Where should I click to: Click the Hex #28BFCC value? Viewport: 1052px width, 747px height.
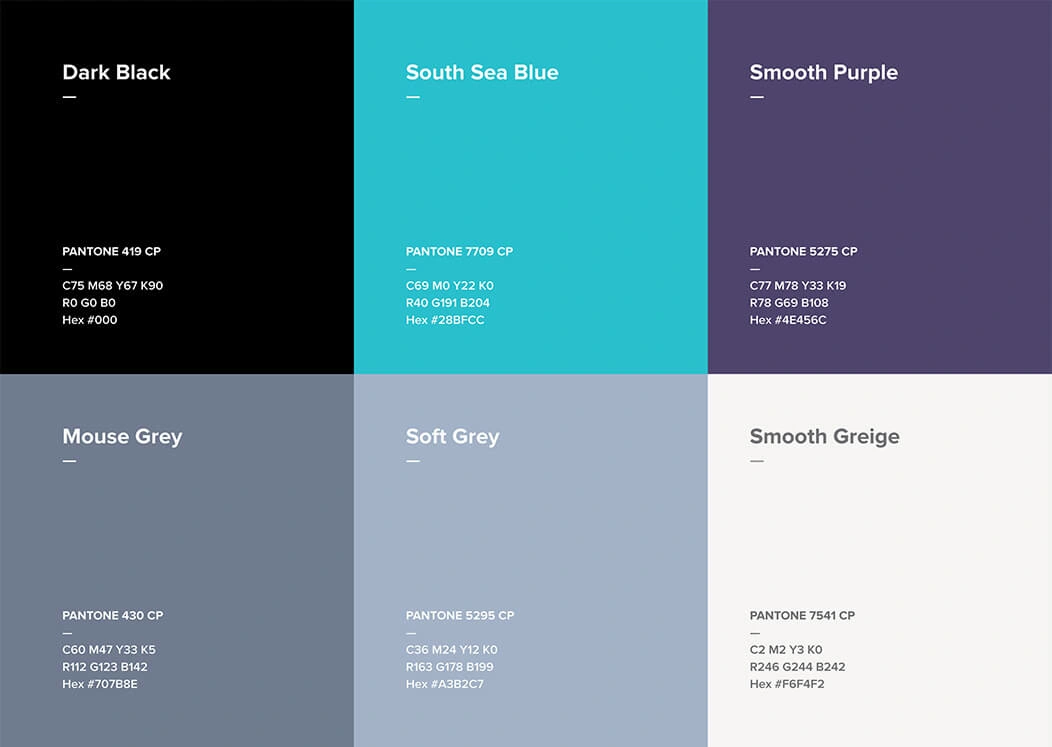(445, 320)
